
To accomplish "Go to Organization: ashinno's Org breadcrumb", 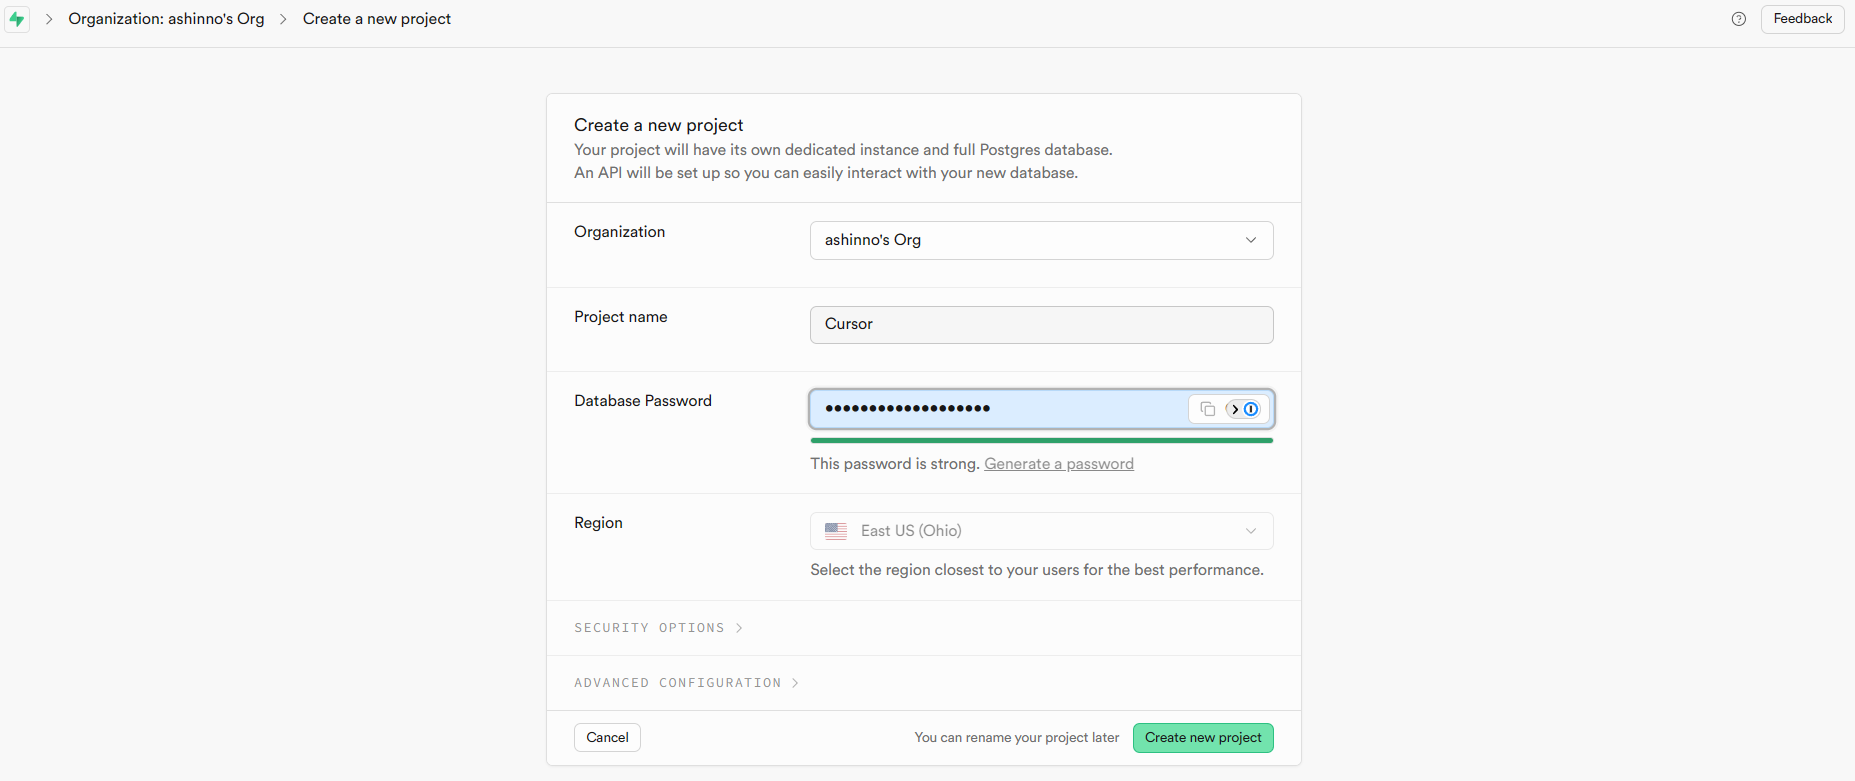I will 166,19.
